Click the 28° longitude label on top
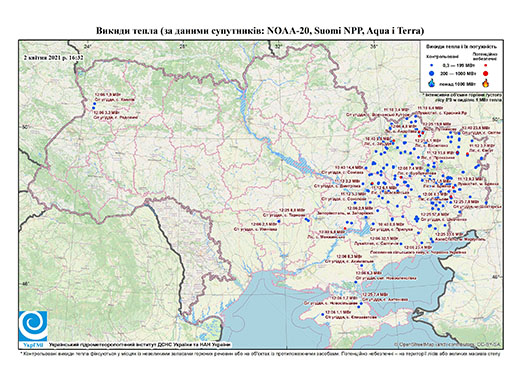 click(x=182, y=46)
